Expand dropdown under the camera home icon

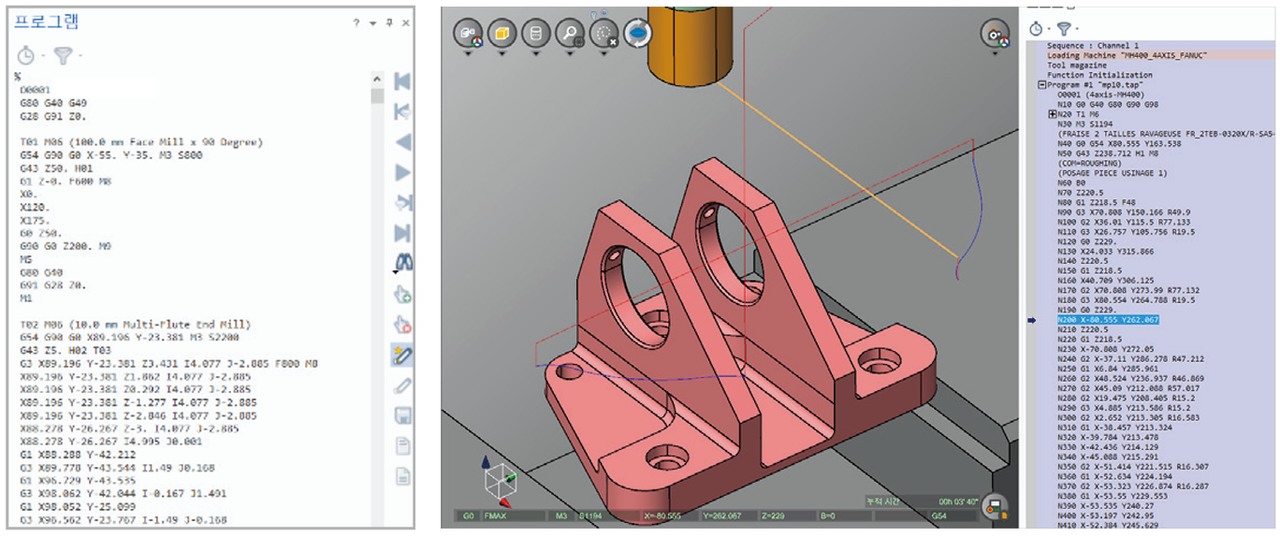tap(996, 54)
